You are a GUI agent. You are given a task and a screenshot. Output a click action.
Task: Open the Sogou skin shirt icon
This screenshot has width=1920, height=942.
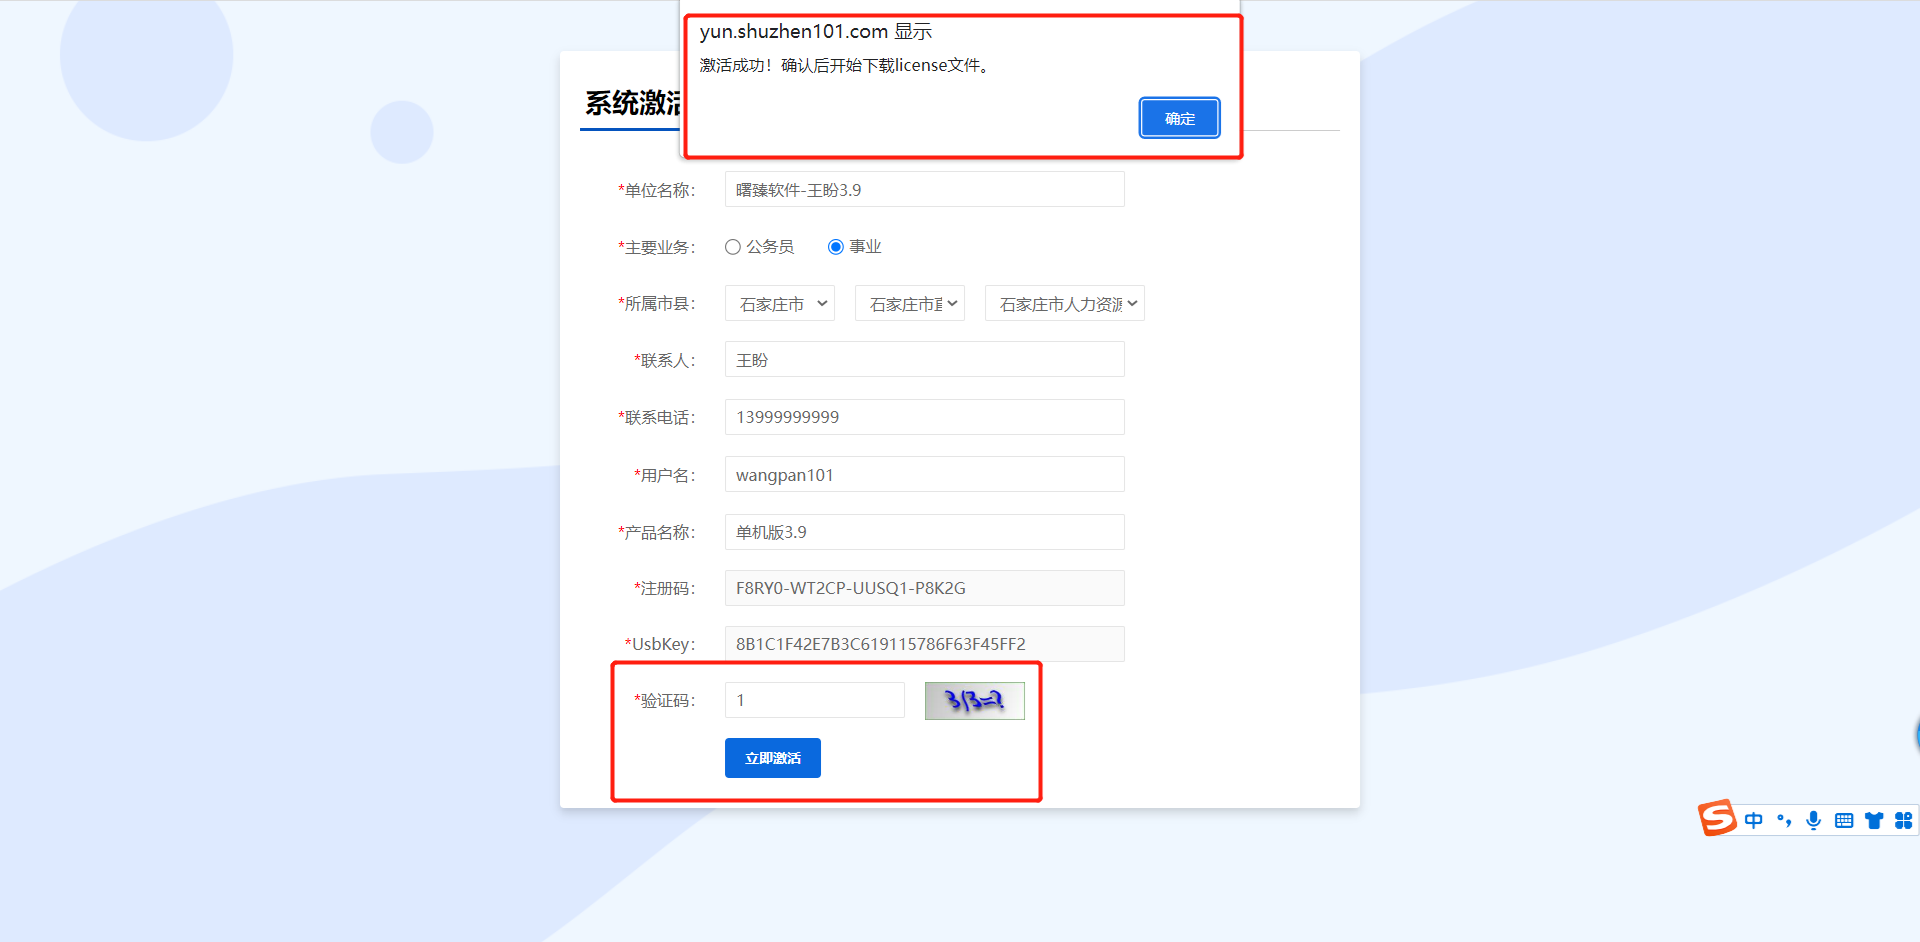pos(1874,821)
